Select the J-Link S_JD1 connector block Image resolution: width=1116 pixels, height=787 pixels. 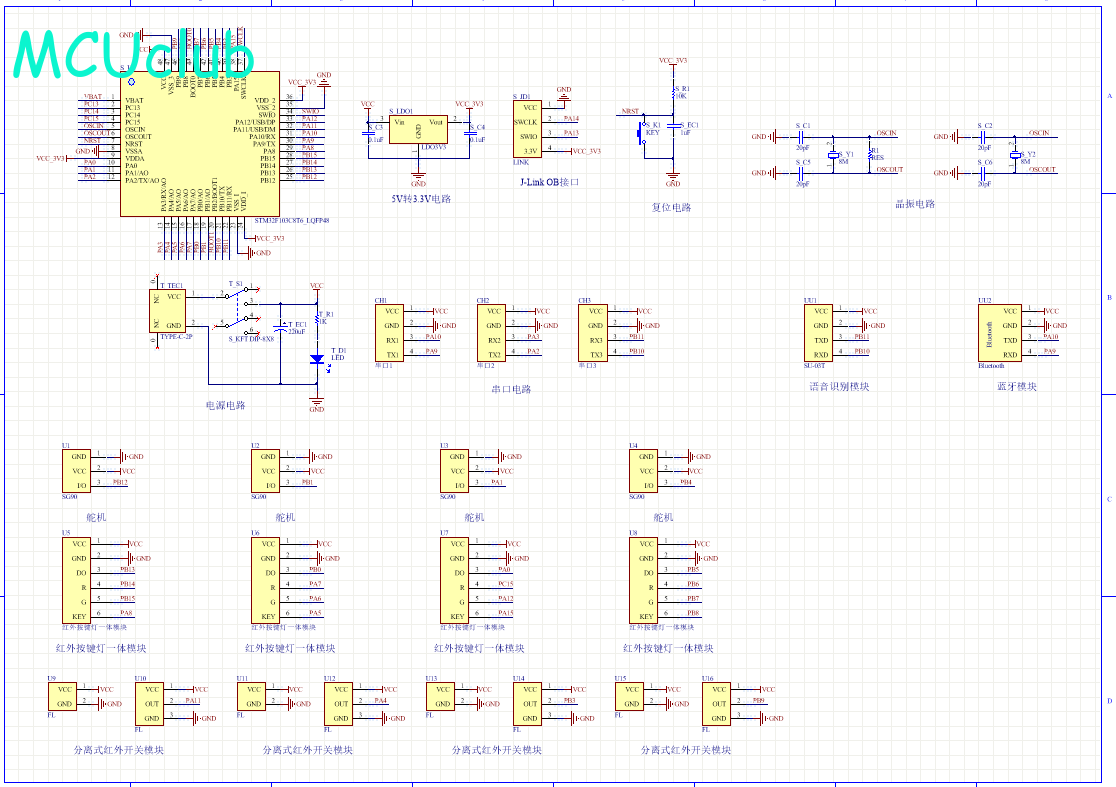tap(527, 129)
